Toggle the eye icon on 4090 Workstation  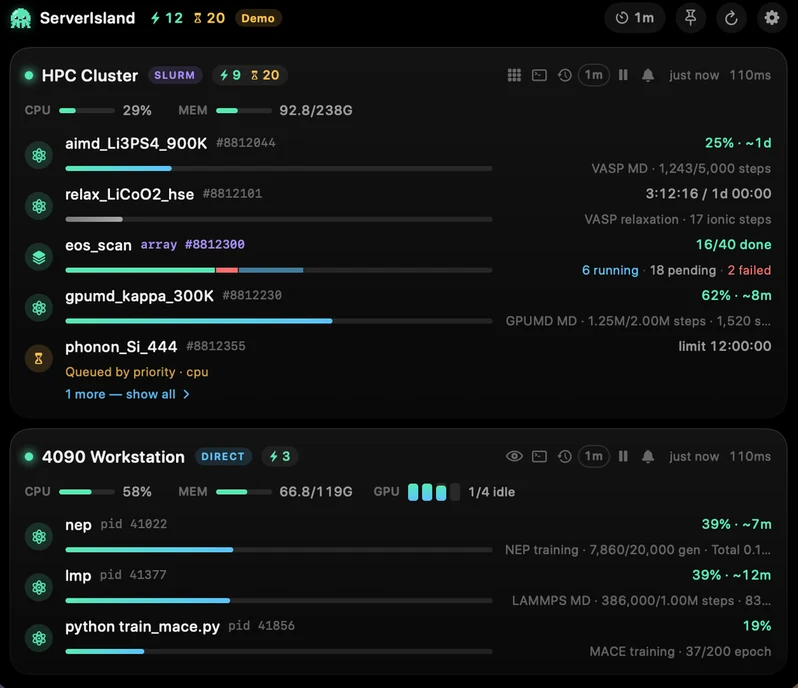(x=514, y=456)
